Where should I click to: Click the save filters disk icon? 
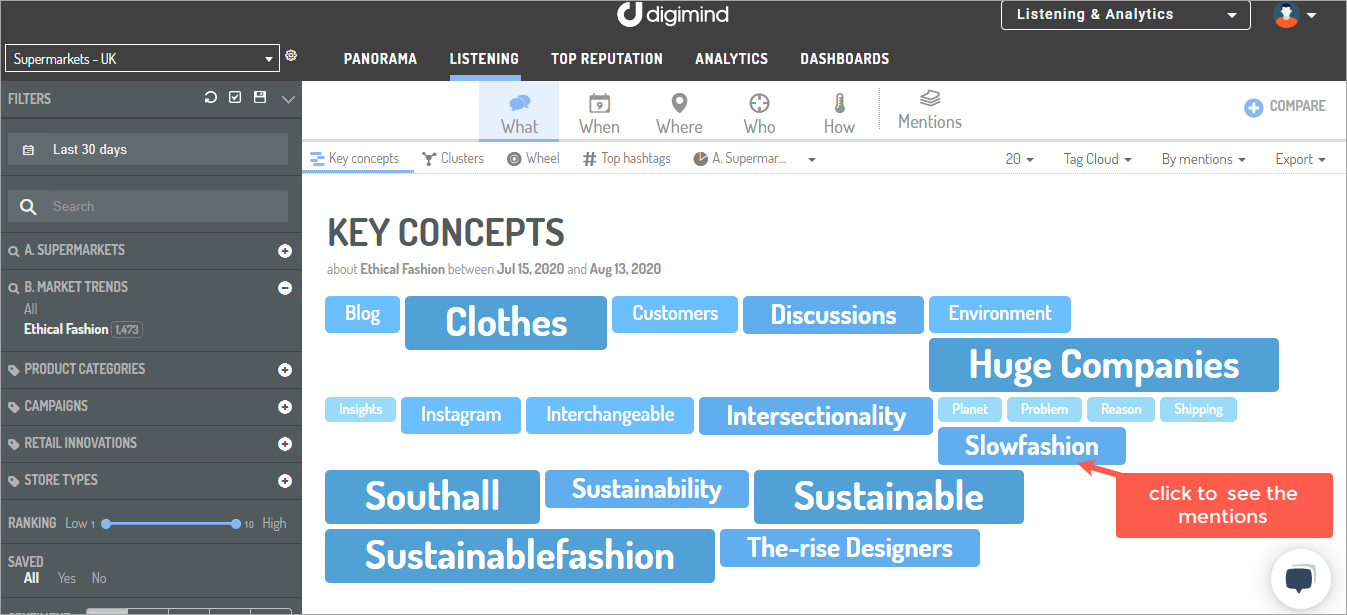pos(260,98)
